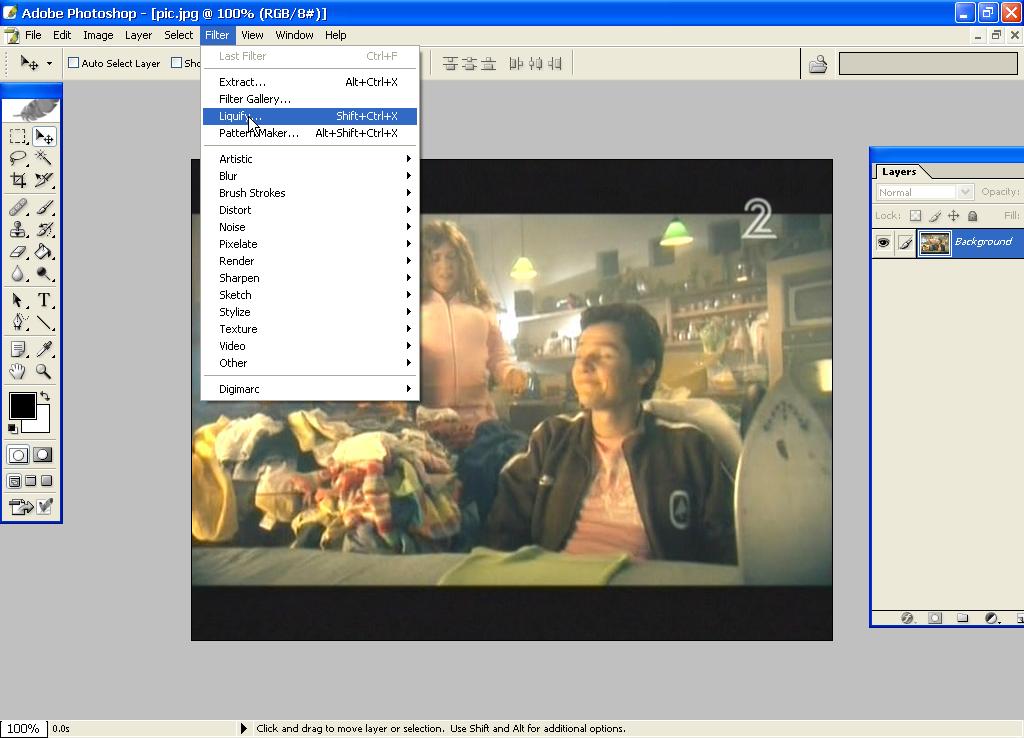
Task: Select the Horizontal Type tool
Action: click(x=44, y=300)
